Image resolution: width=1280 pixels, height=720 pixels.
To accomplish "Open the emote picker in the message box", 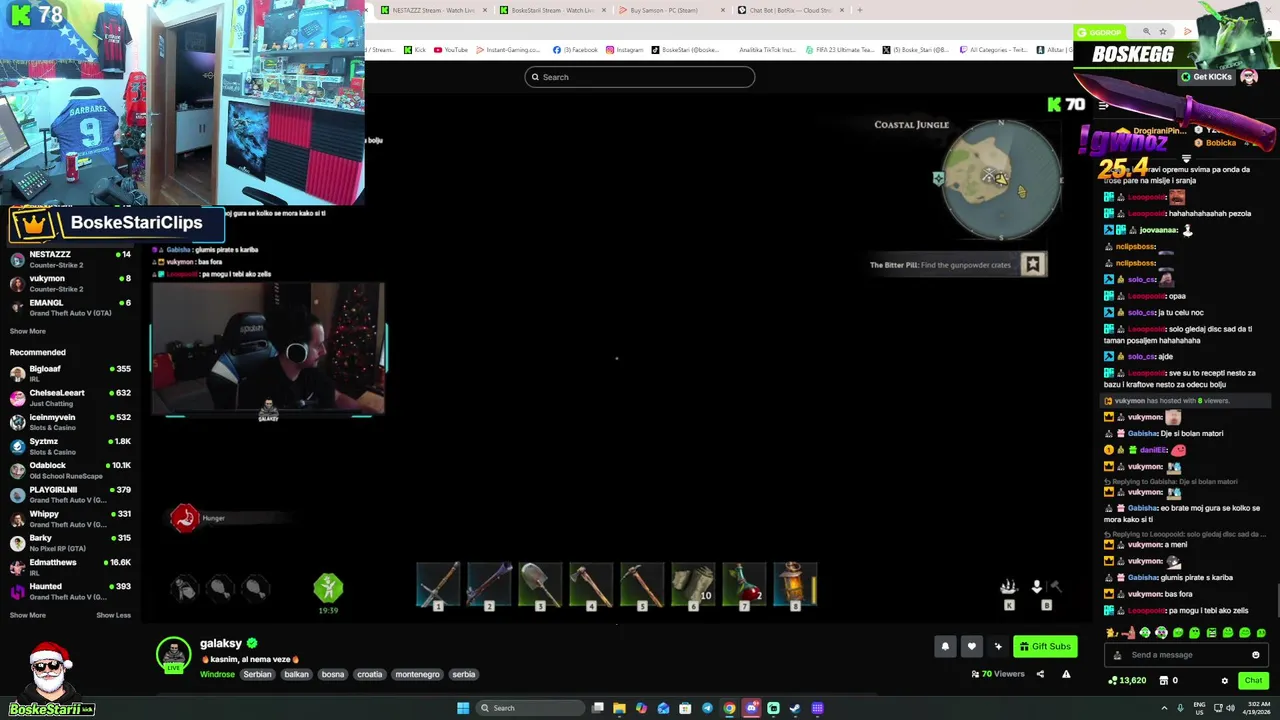I will pos(1256,655).
